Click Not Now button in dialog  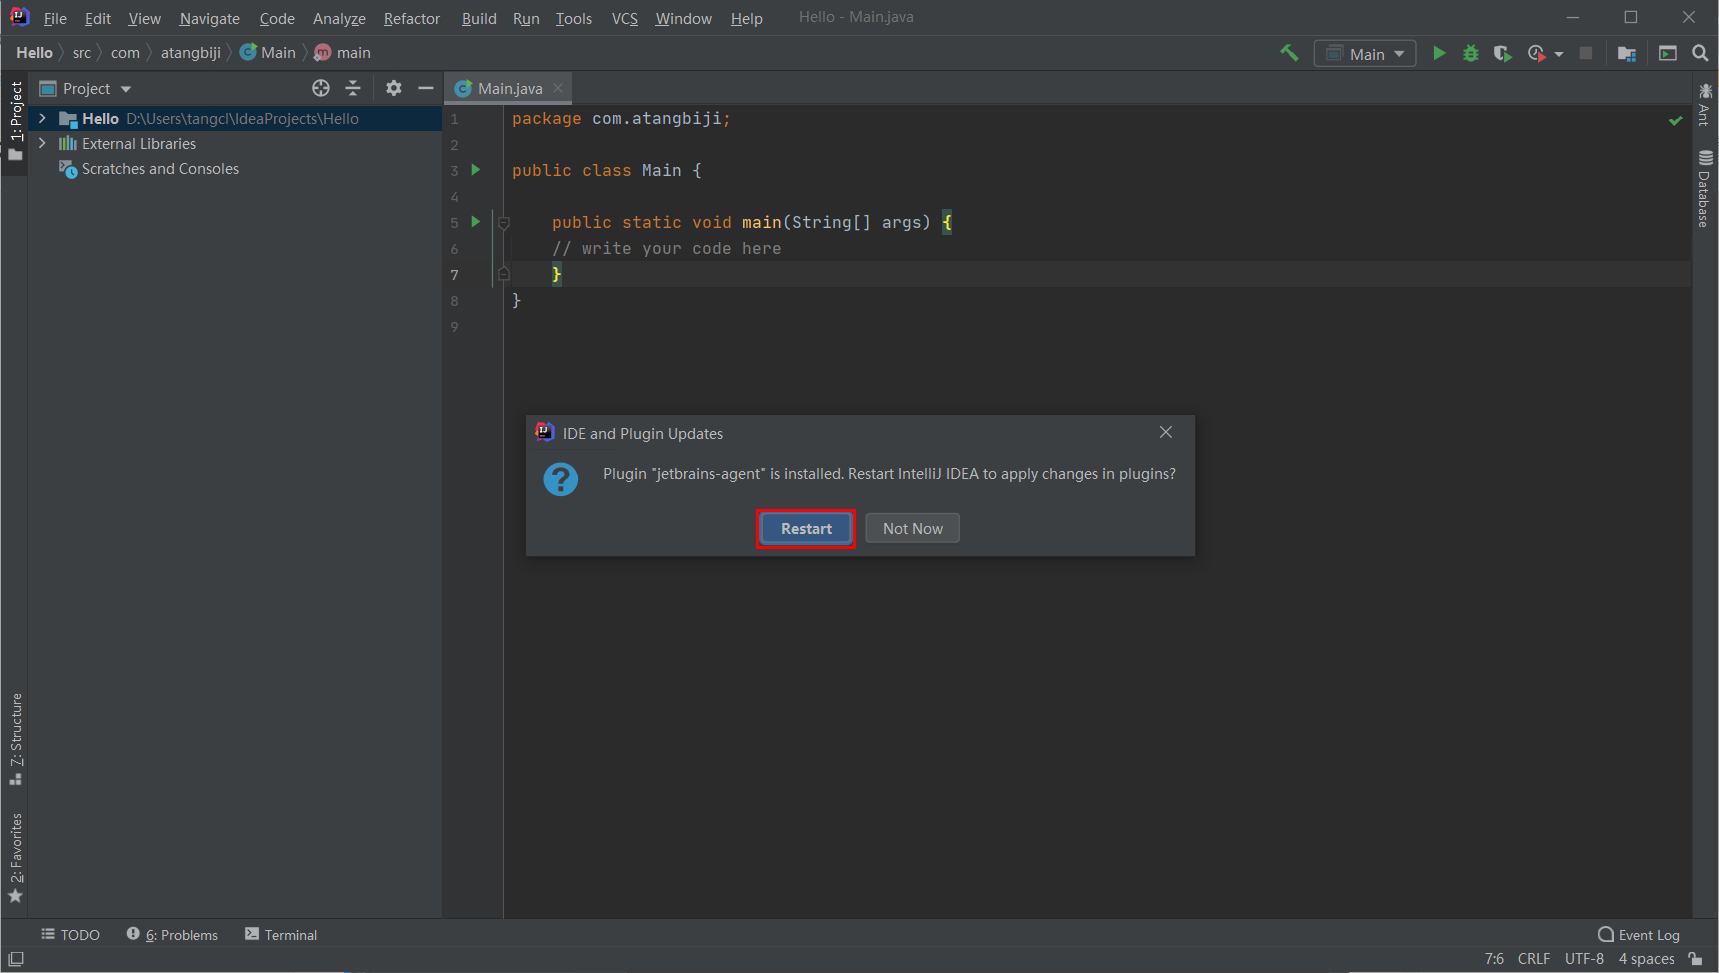[x=912, y=528]
